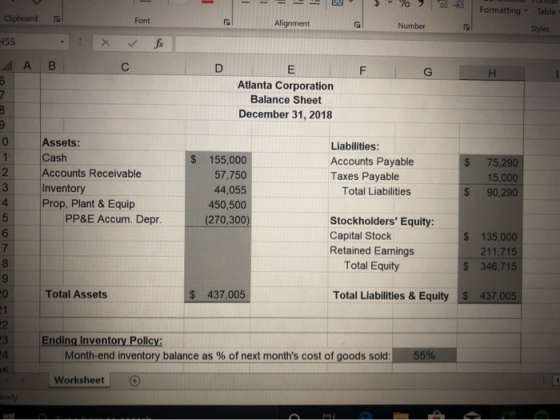
Task: Open the Number format dialog launcher
Action: point(466,27)
